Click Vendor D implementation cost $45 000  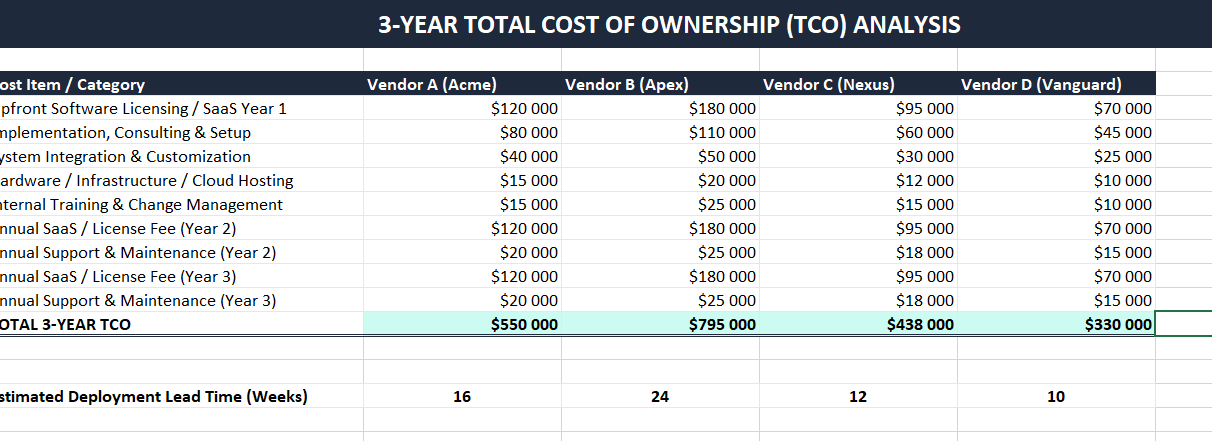[x=1057, y=132]
